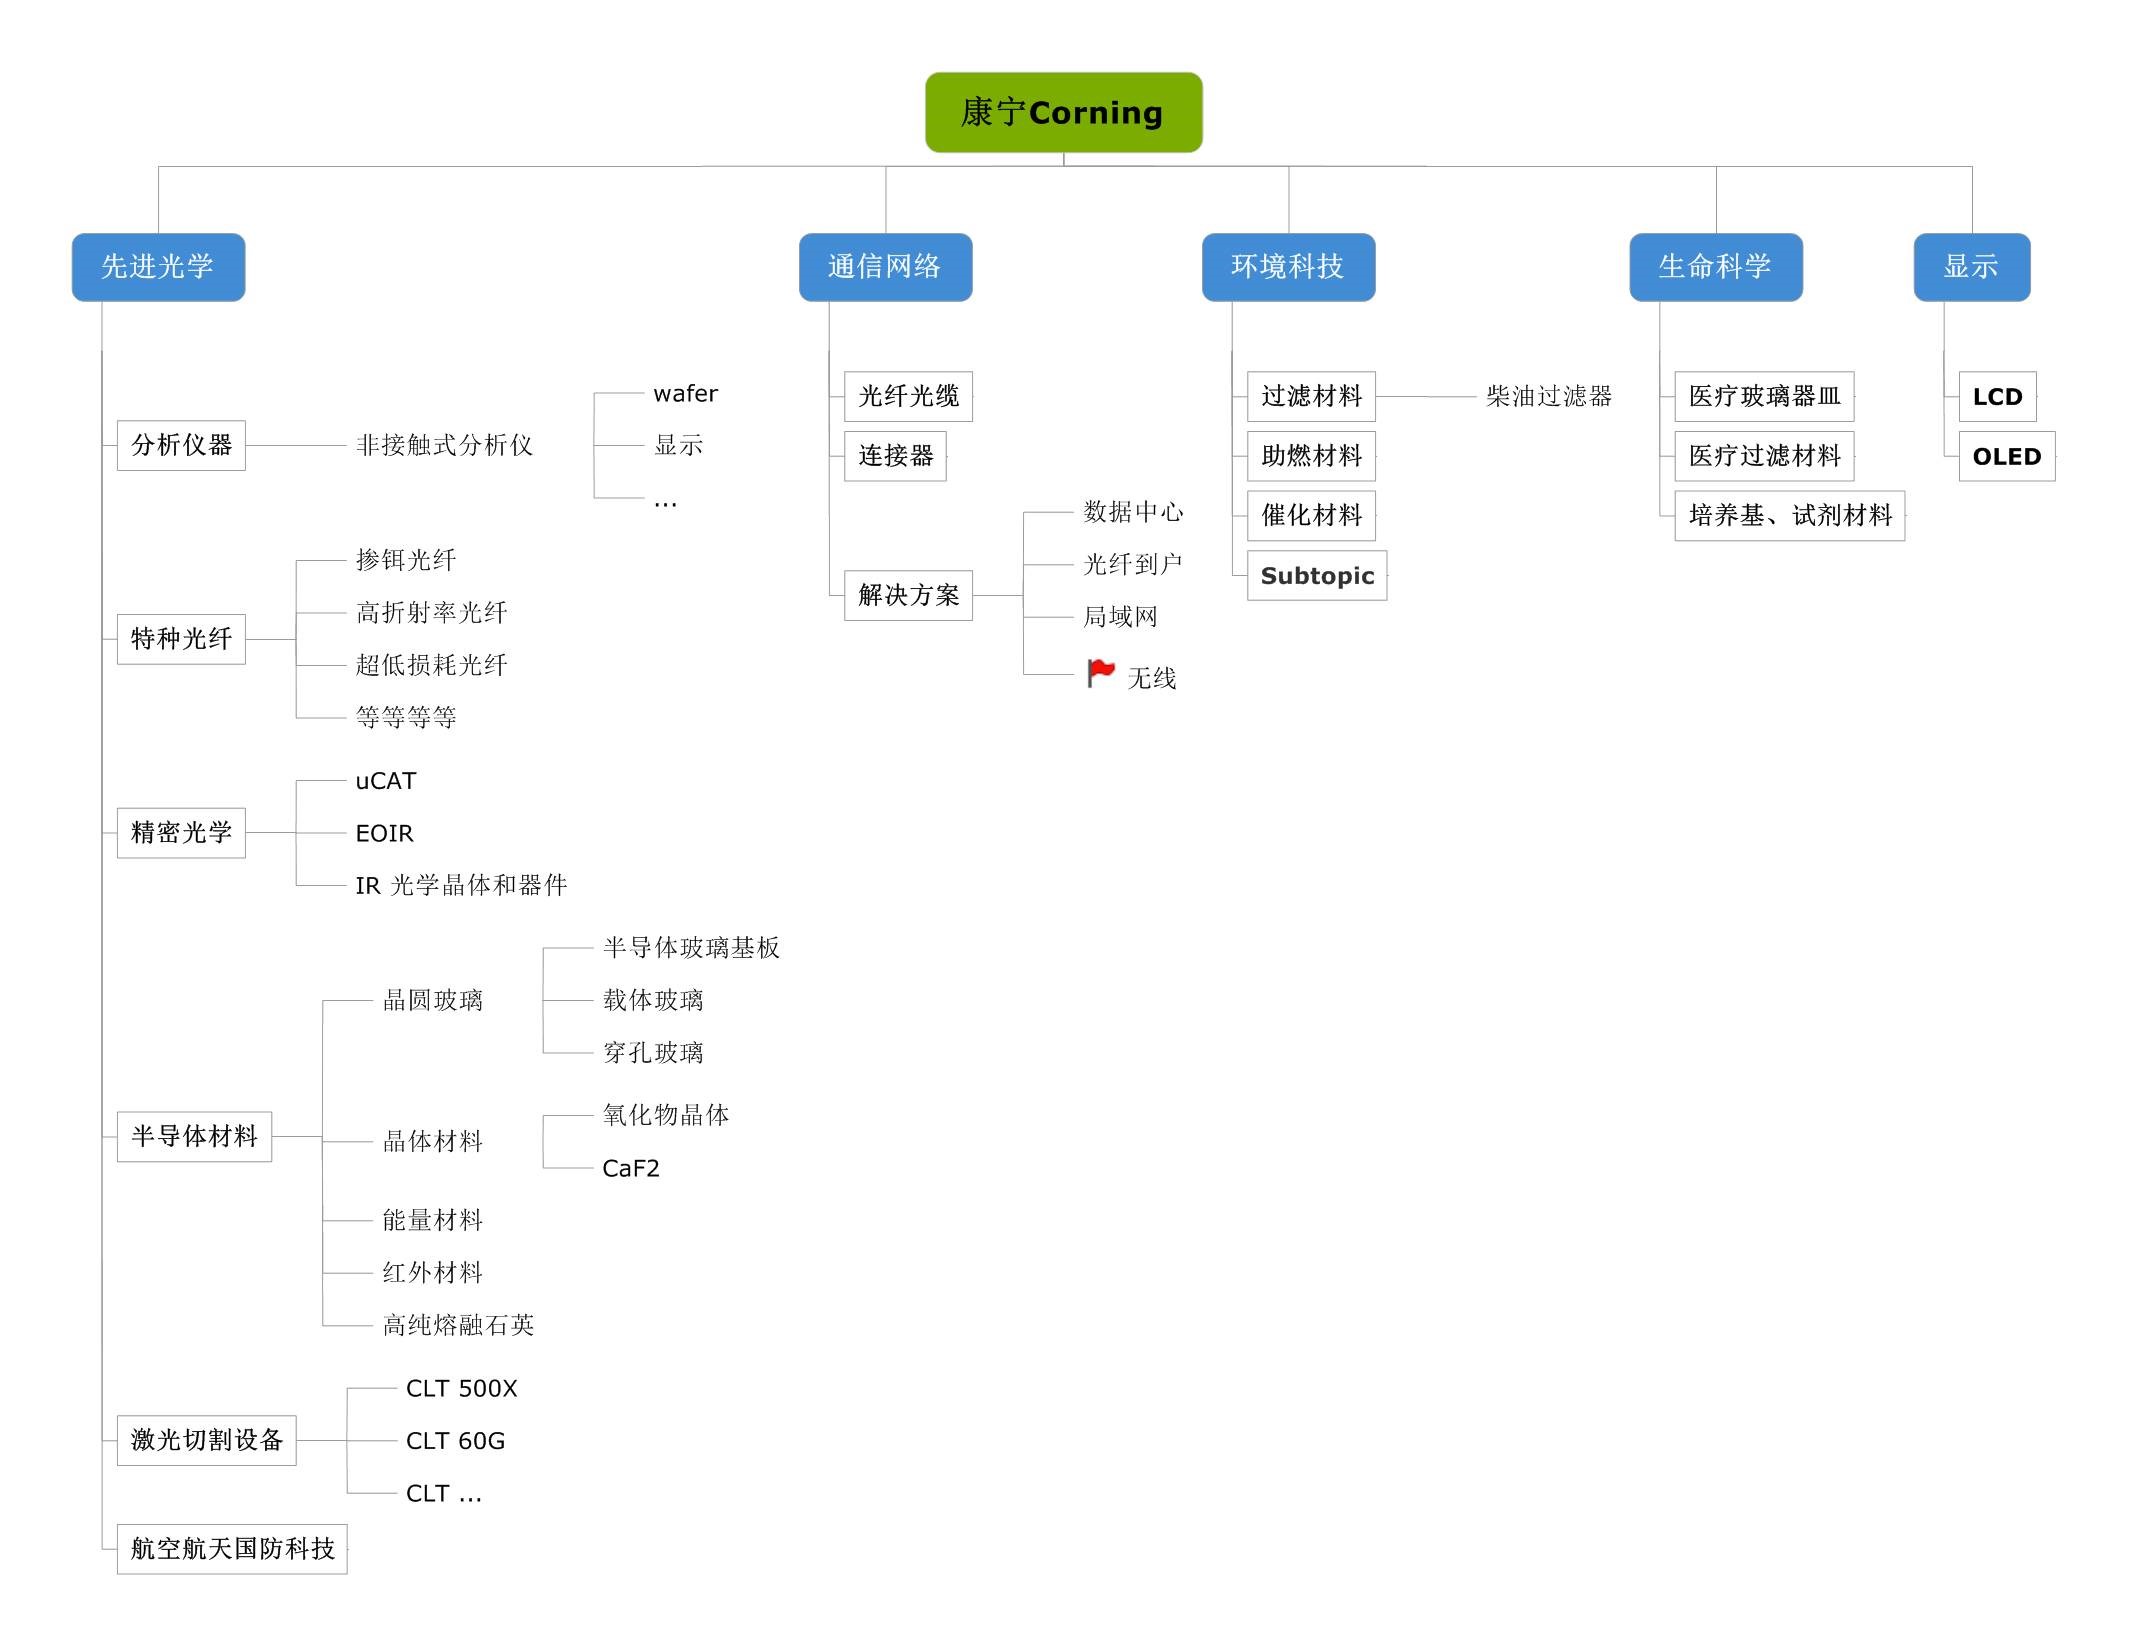Select the 医疗玻璃器皿 node
Viewport: 2129px width, 1646px height.
pyautogui.click(x=1764, y=397)
